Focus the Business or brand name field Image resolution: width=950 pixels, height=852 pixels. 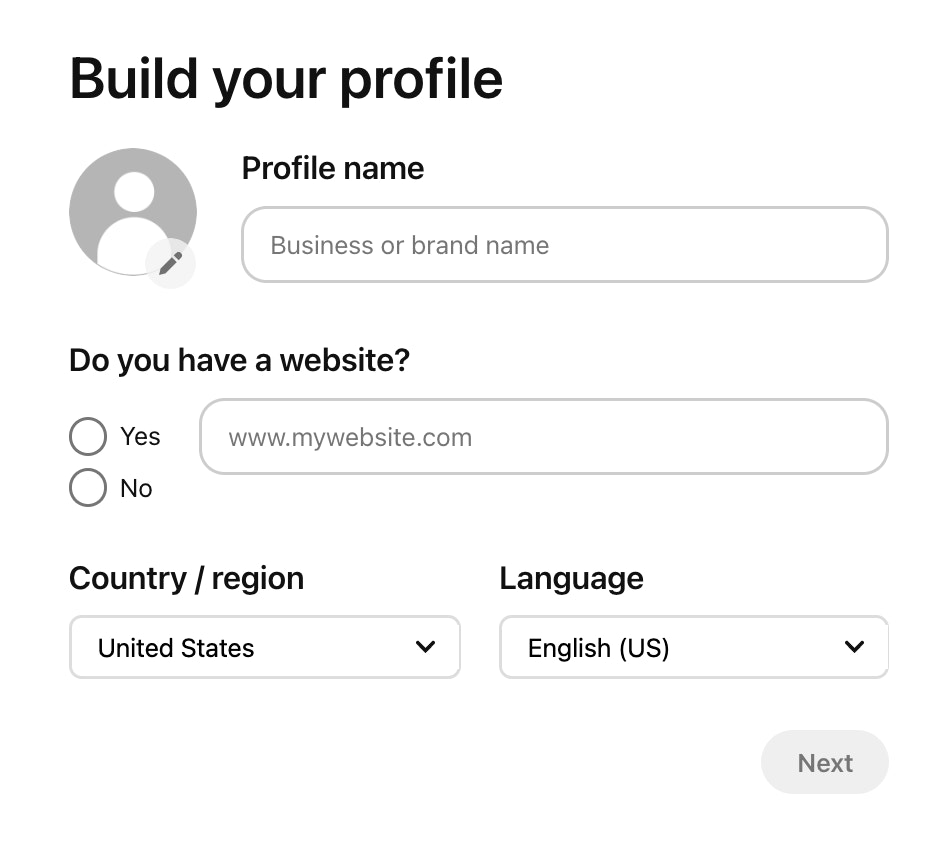click(564, 245)
